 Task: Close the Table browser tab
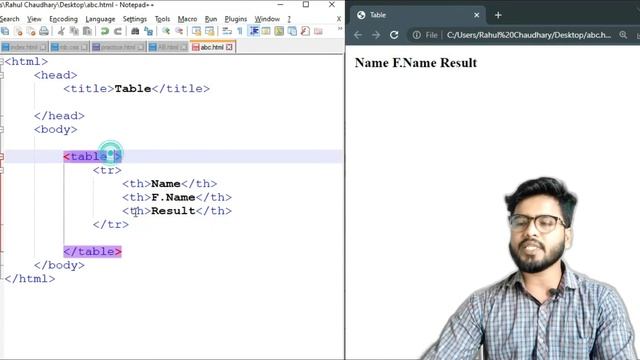tap(476, 15)
